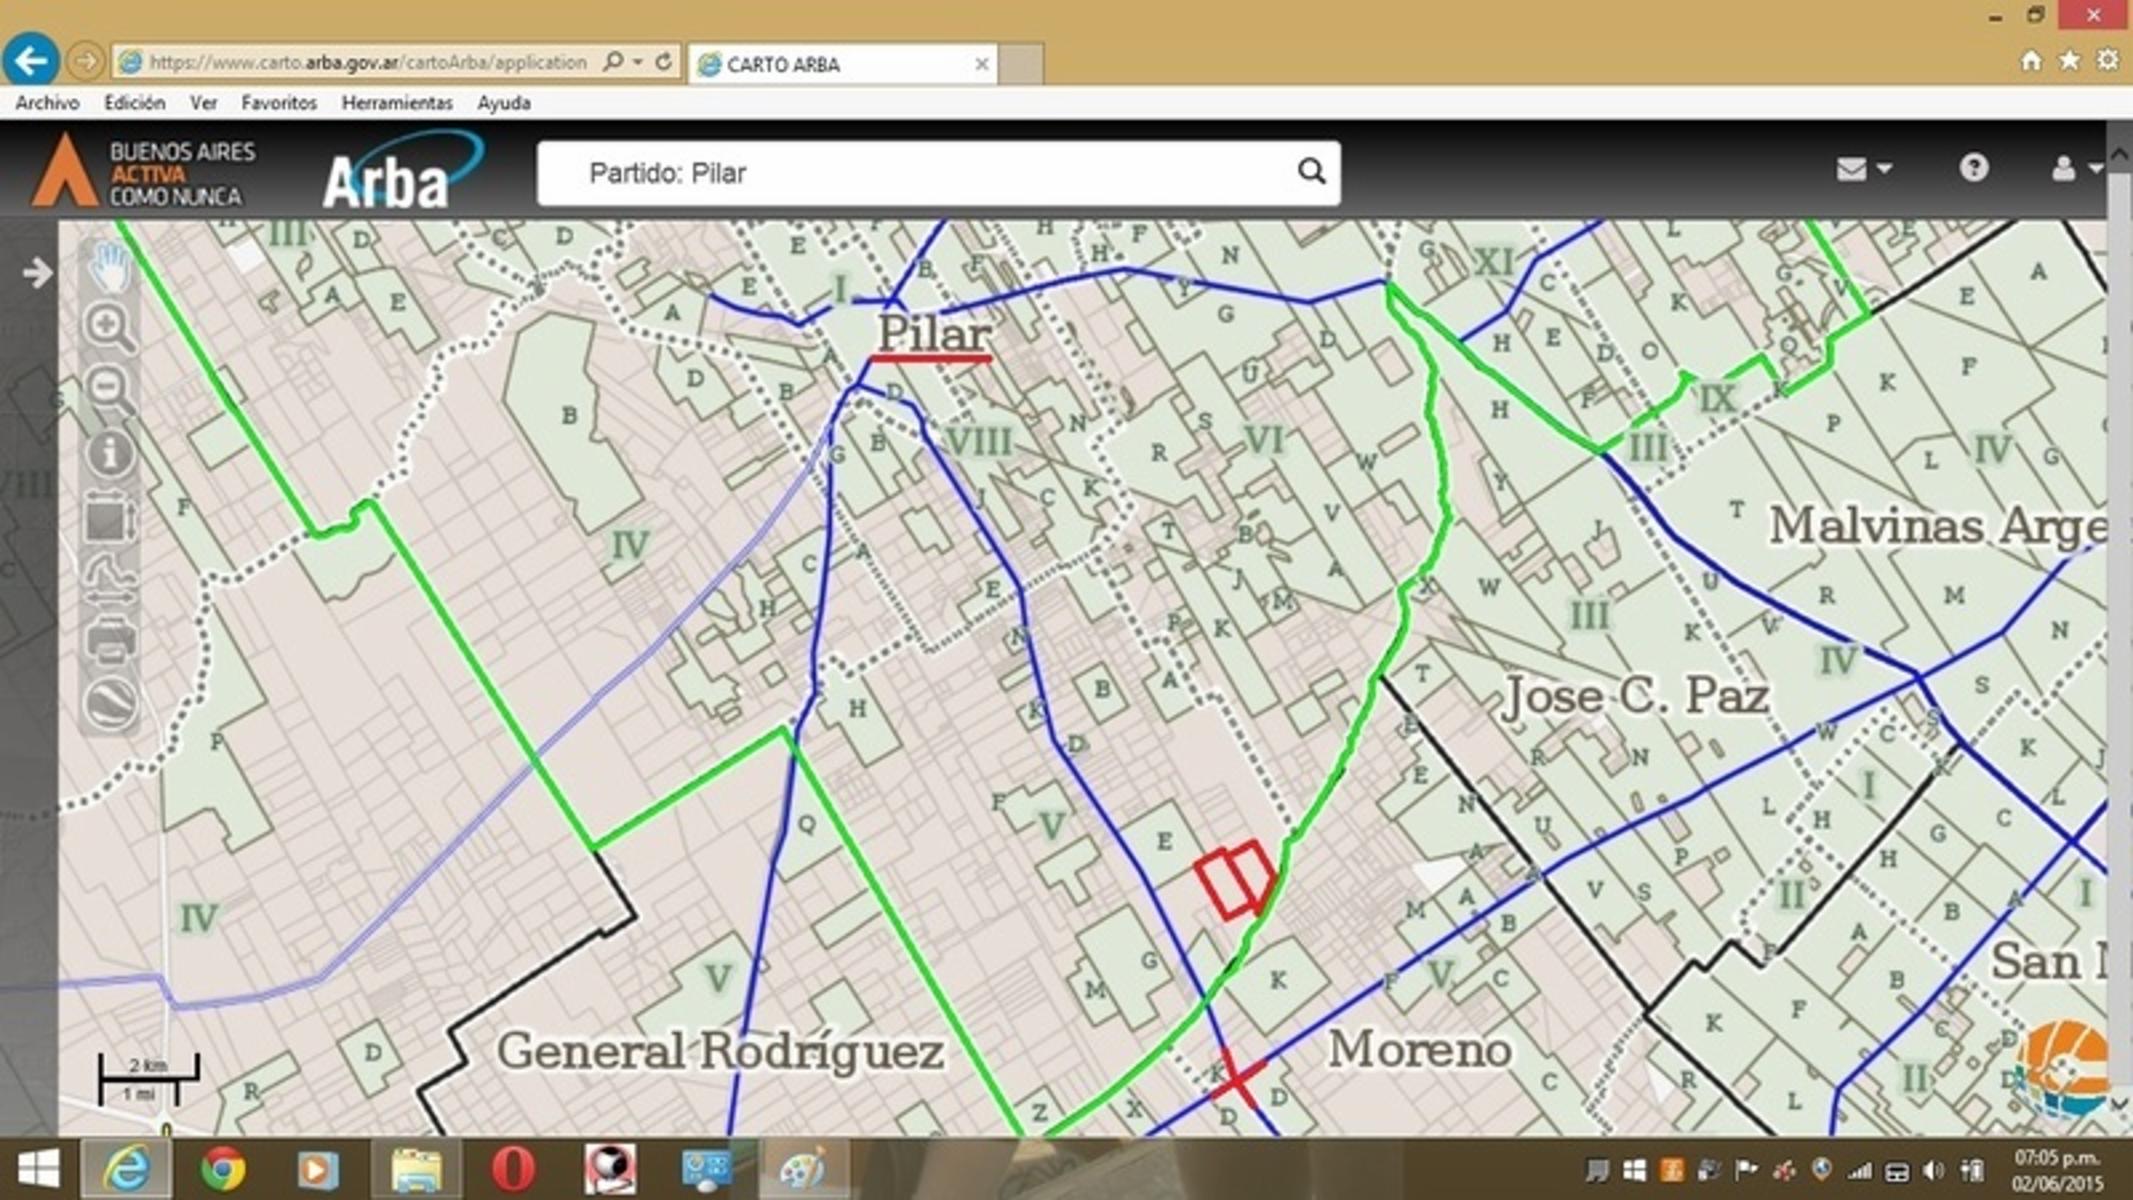Activate the zoom in magnifier tool

coord(108,326)
